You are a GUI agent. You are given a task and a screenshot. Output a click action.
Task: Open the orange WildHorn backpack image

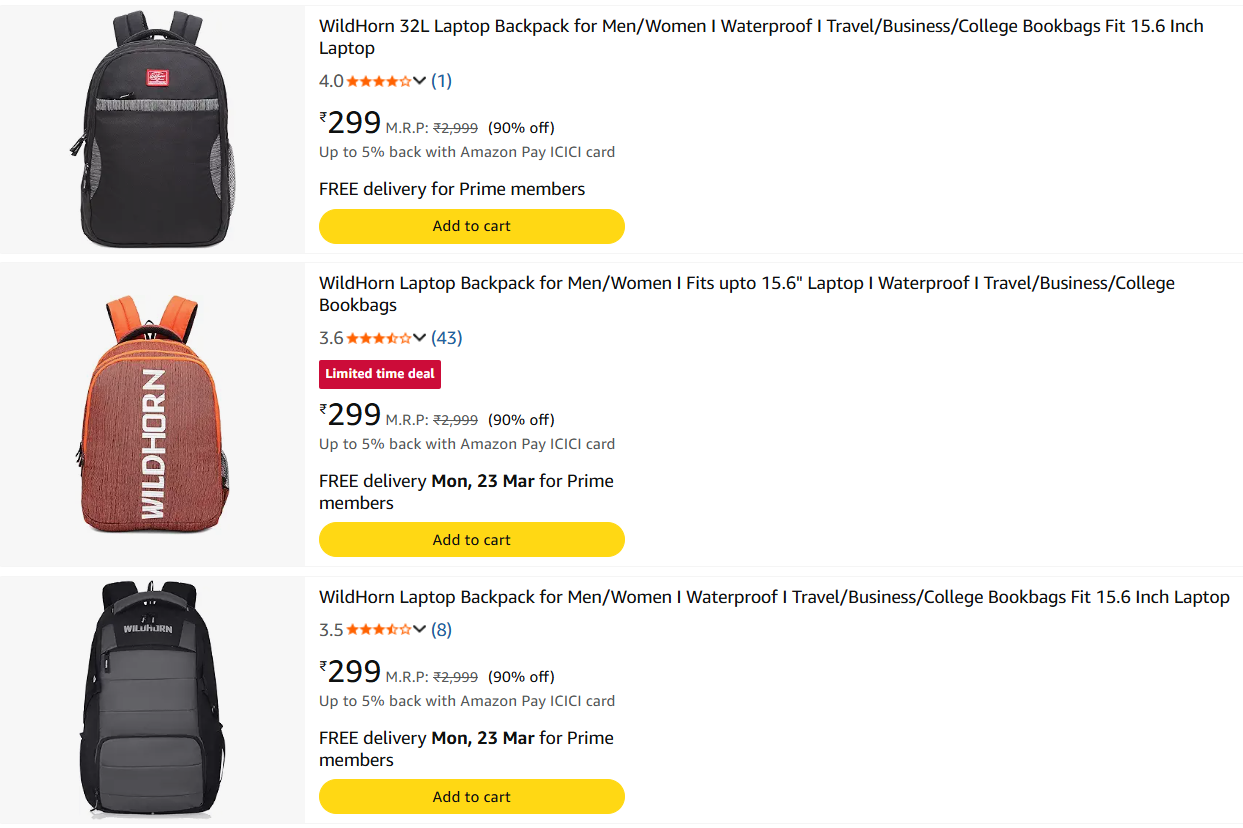click(152, 414)
